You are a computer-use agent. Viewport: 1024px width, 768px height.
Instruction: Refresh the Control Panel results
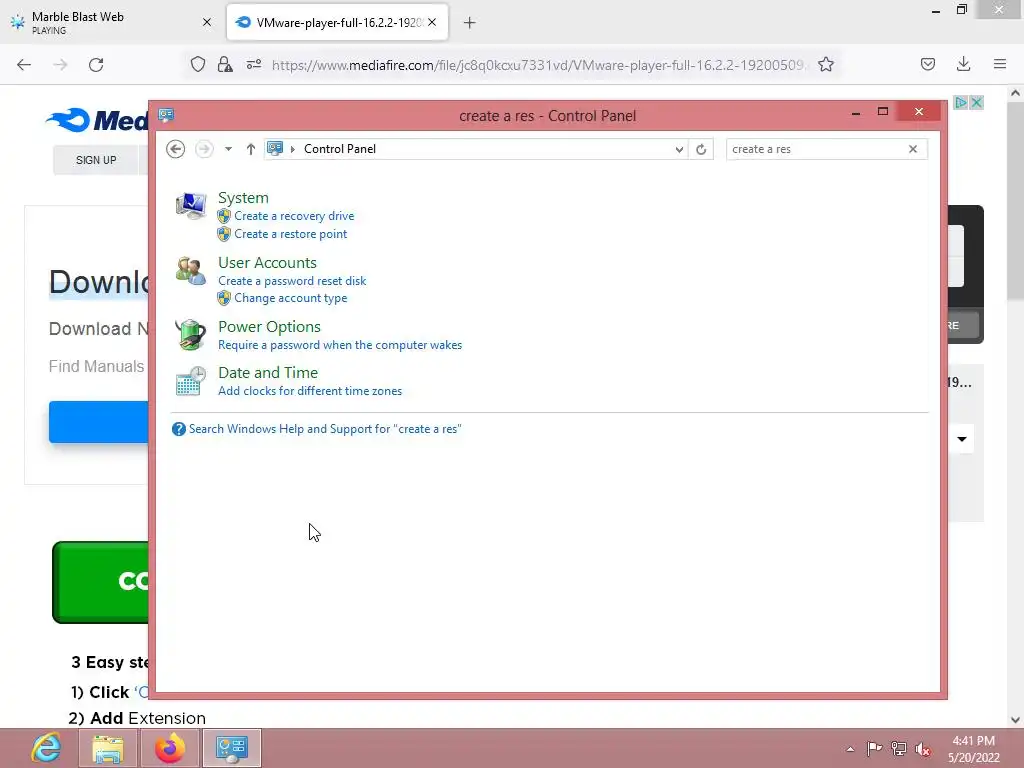point(701,149)
